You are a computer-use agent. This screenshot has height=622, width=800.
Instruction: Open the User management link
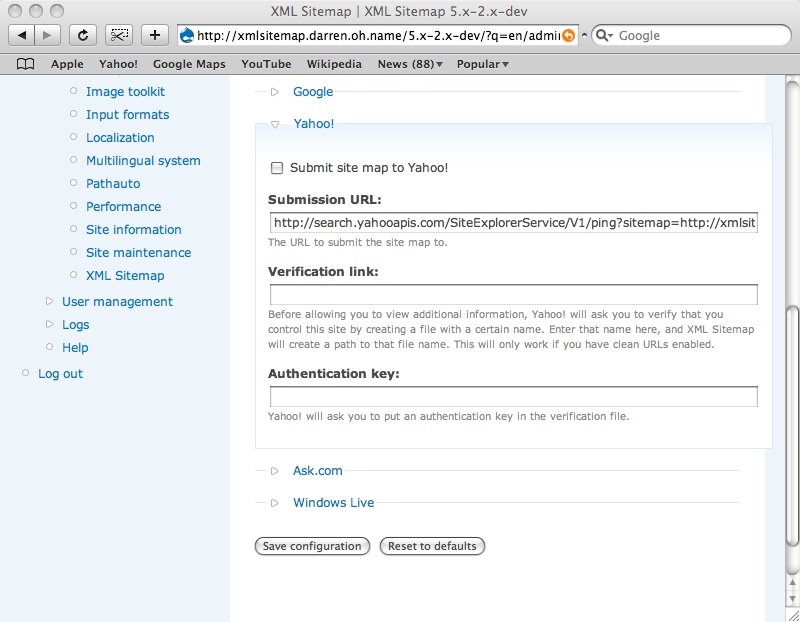click(117, 301)
